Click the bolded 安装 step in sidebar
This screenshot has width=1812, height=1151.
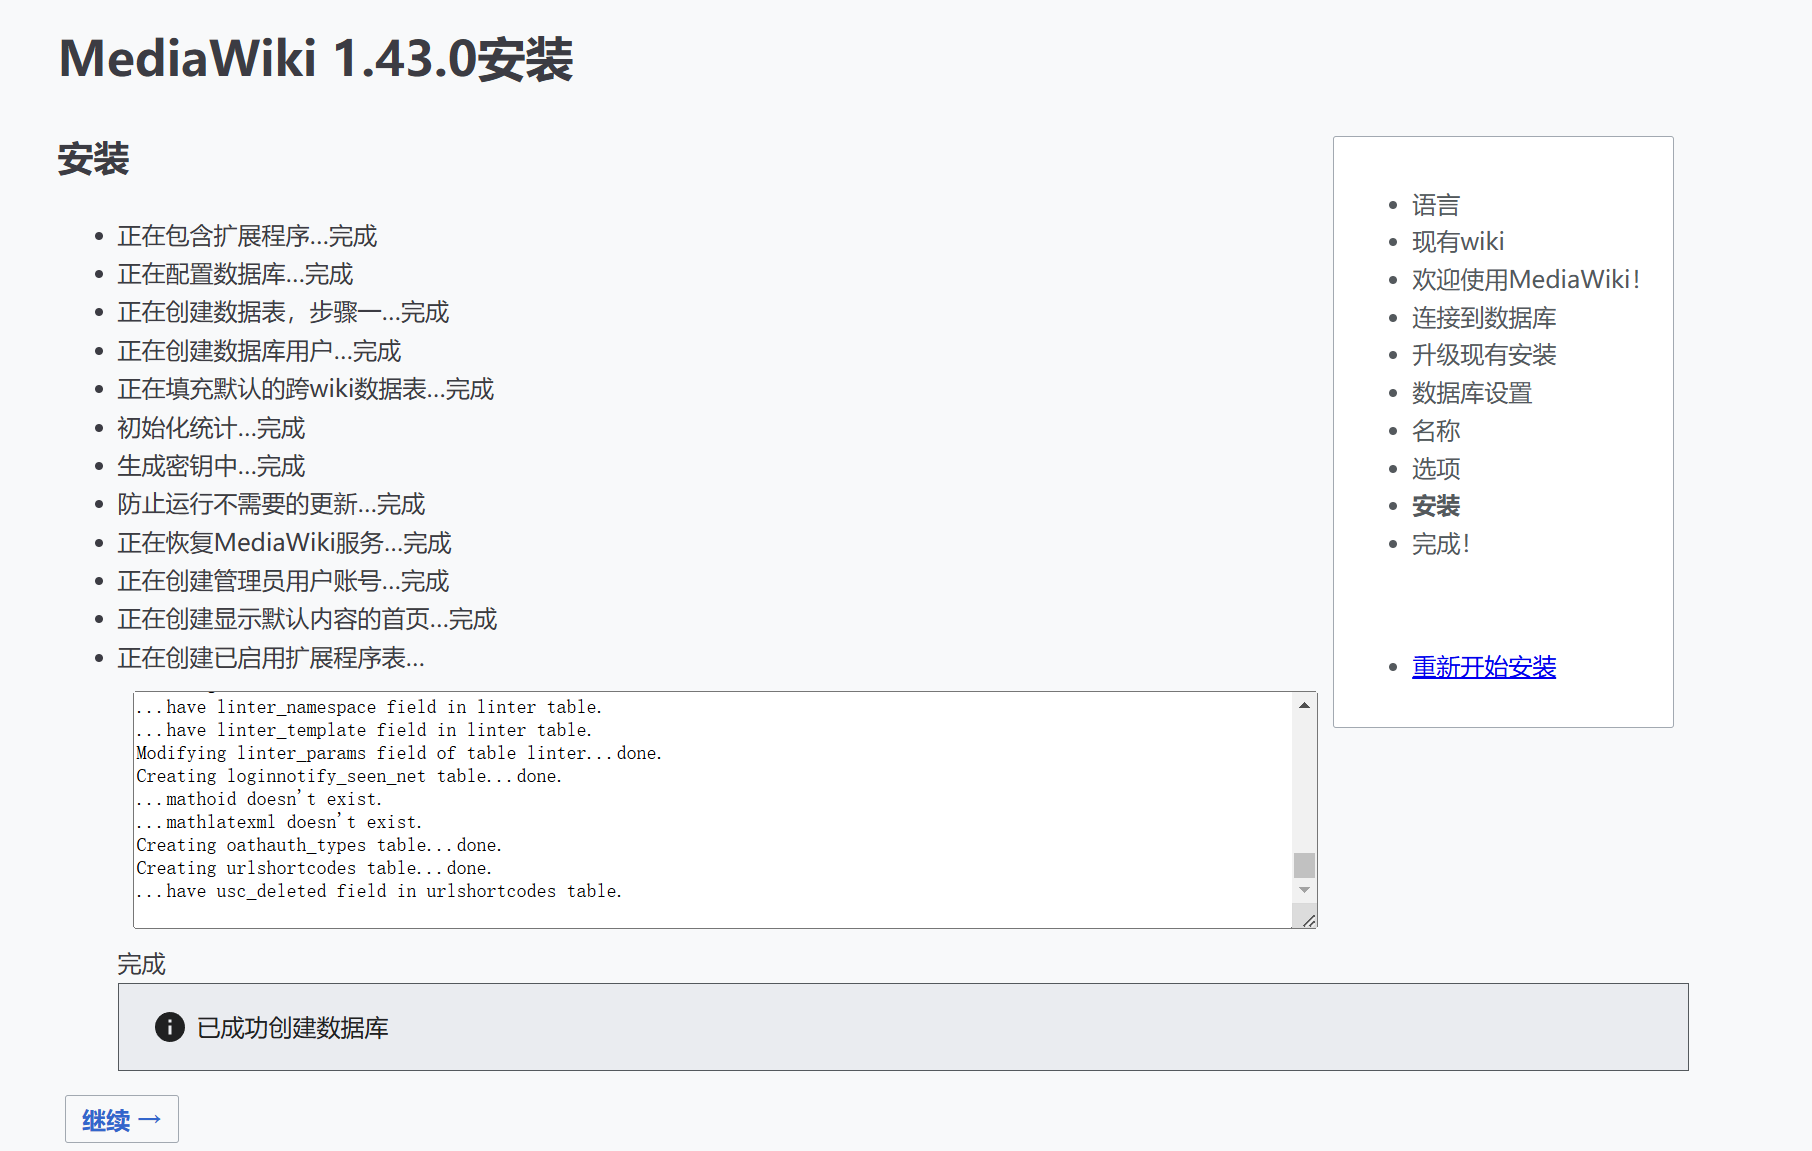(1434, 506)
